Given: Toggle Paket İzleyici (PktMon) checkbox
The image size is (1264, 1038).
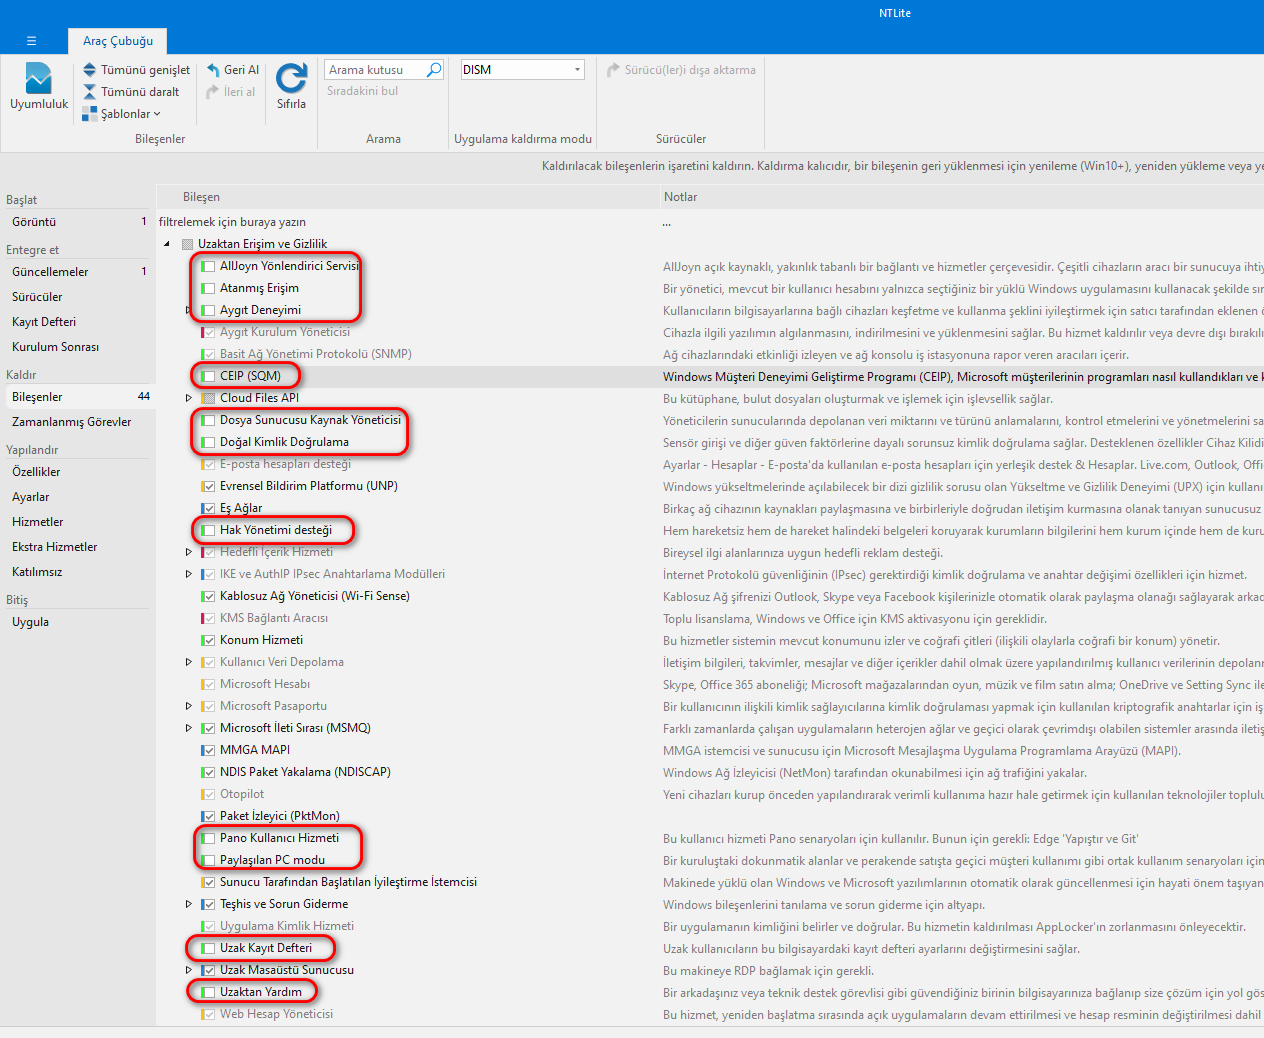Looking at the screenshot, I should (x=209, y=816).
